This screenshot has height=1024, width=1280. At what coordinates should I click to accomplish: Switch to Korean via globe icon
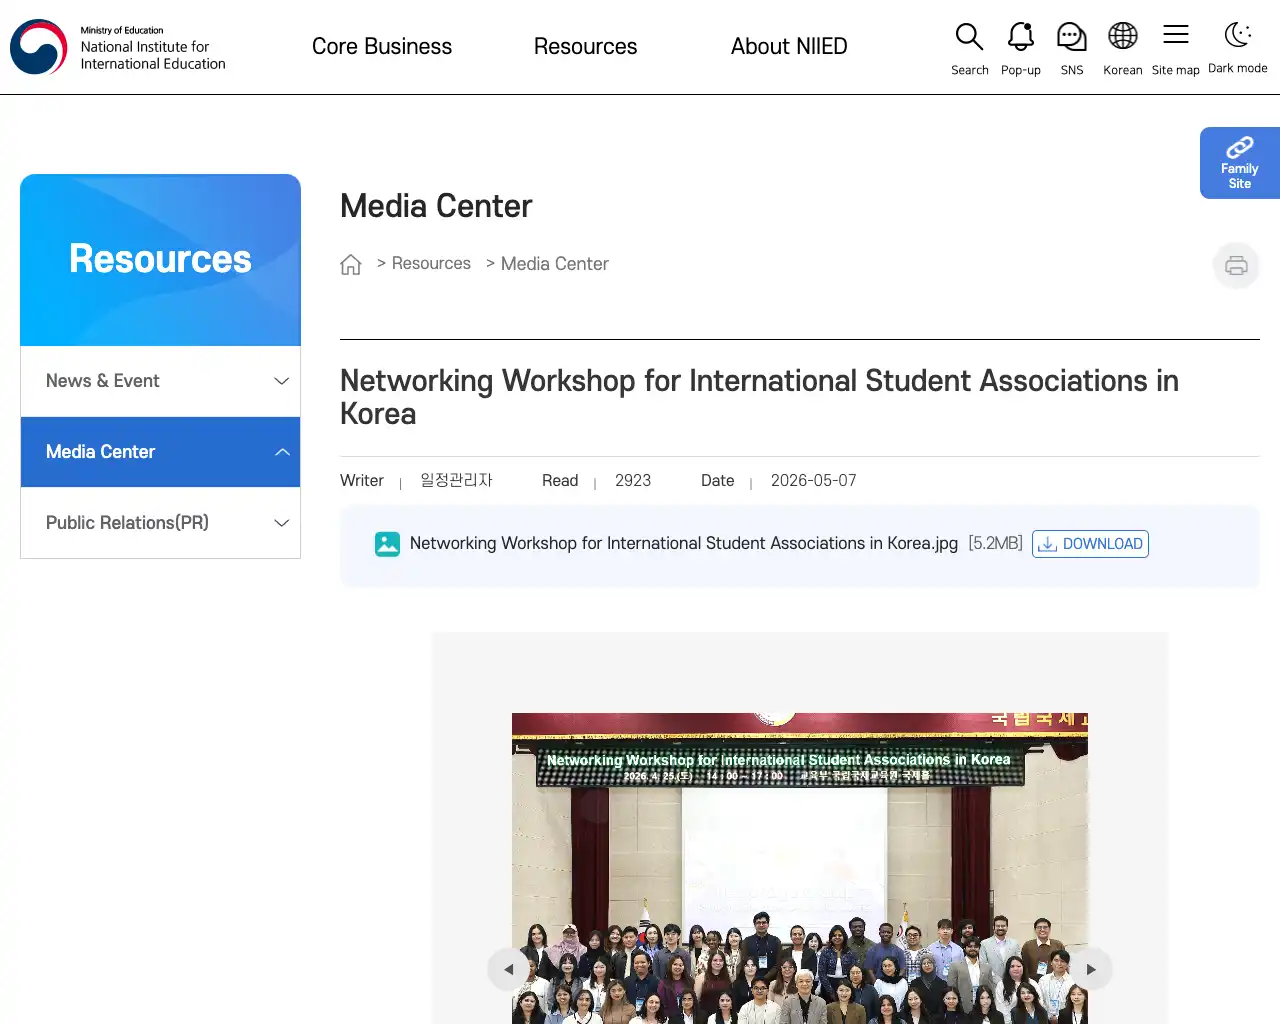tap(1122, 36)
